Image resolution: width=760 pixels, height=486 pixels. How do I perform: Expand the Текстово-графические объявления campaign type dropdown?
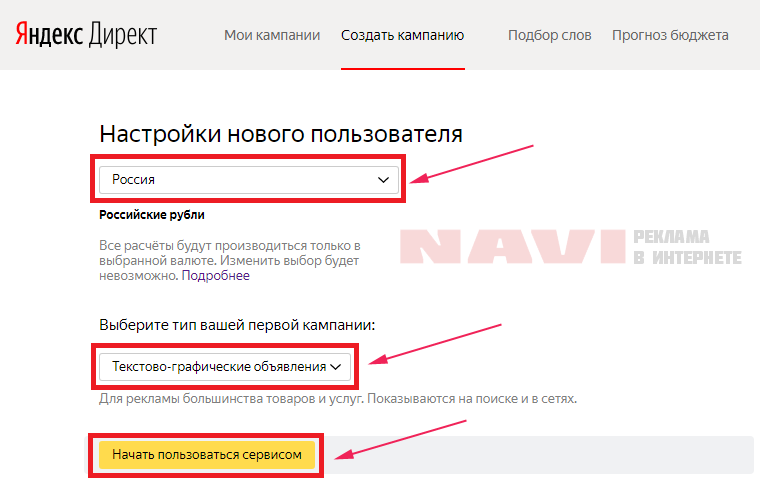tap(225, 367)
